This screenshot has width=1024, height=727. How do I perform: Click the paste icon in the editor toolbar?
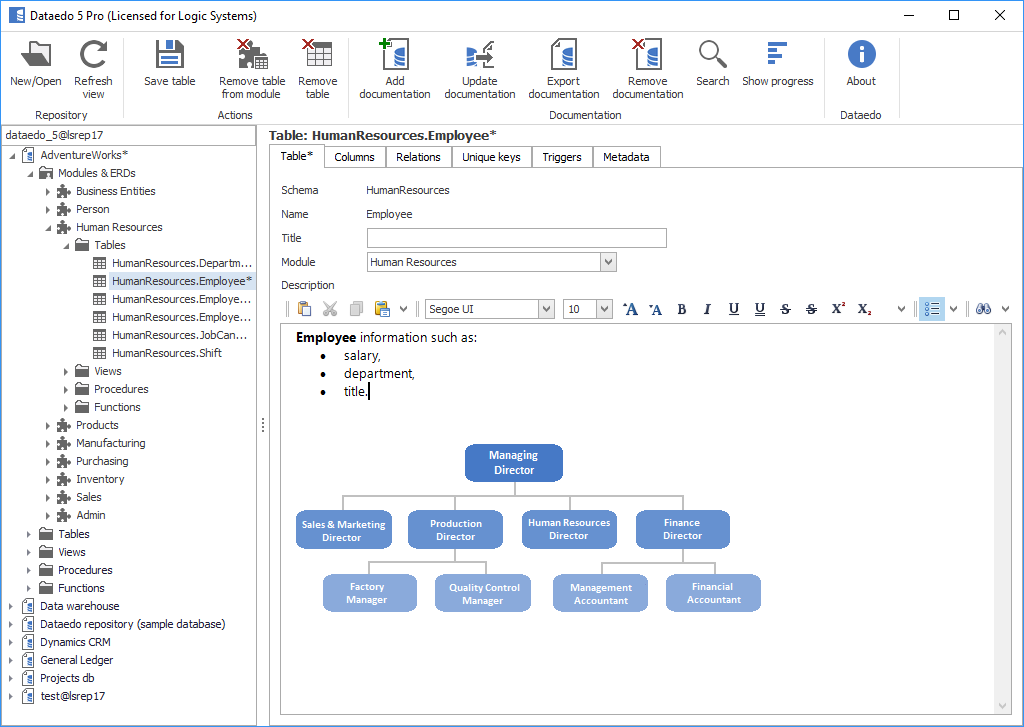pos(304,309)
